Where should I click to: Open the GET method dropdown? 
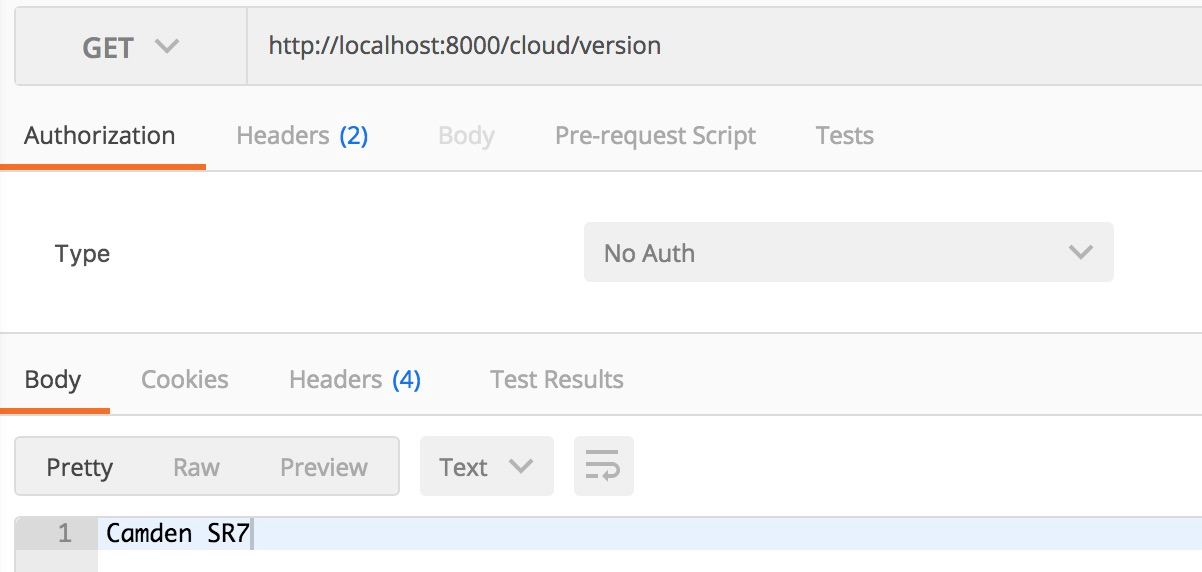click(130, 47)
